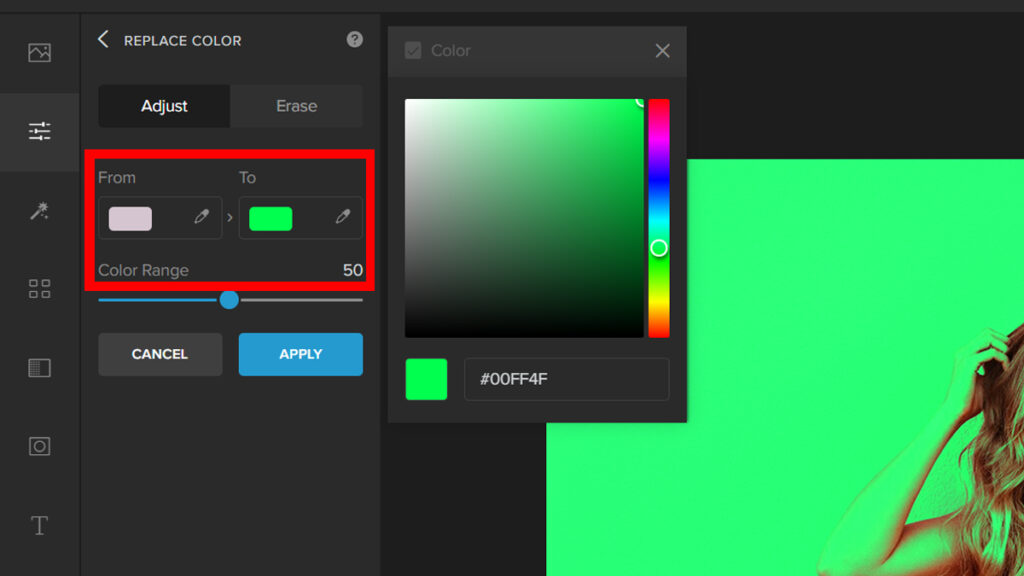Click the hex code input field
The width and height of the screenshot is (1024, 576).
(566, 380)
